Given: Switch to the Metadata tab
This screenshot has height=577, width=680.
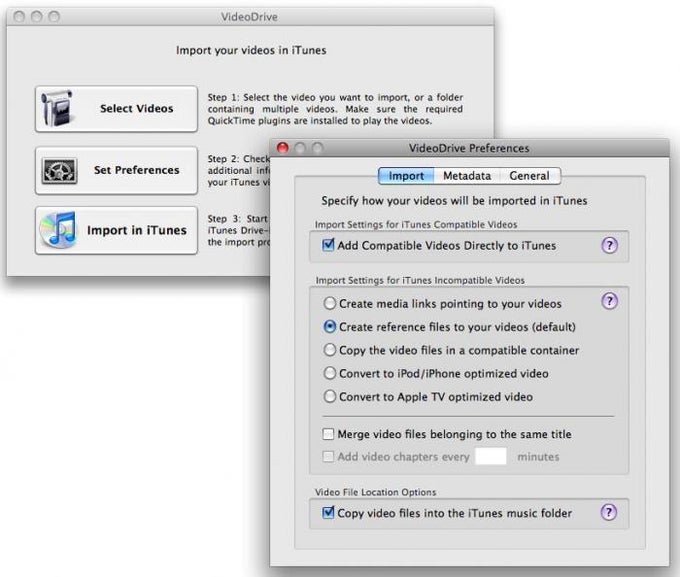Looking at the screenshot, I should (467, 176).
